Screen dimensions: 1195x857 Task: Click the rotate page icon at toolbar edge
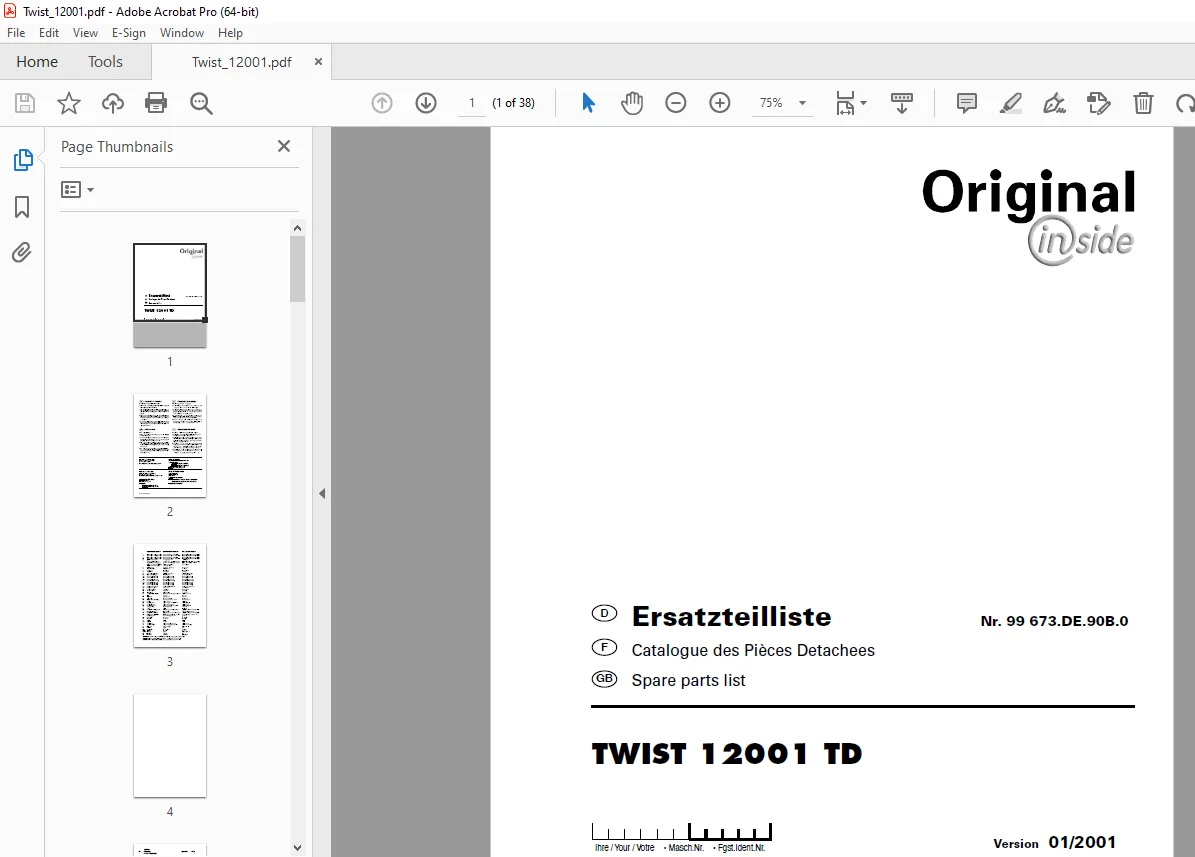point(1185,103)
